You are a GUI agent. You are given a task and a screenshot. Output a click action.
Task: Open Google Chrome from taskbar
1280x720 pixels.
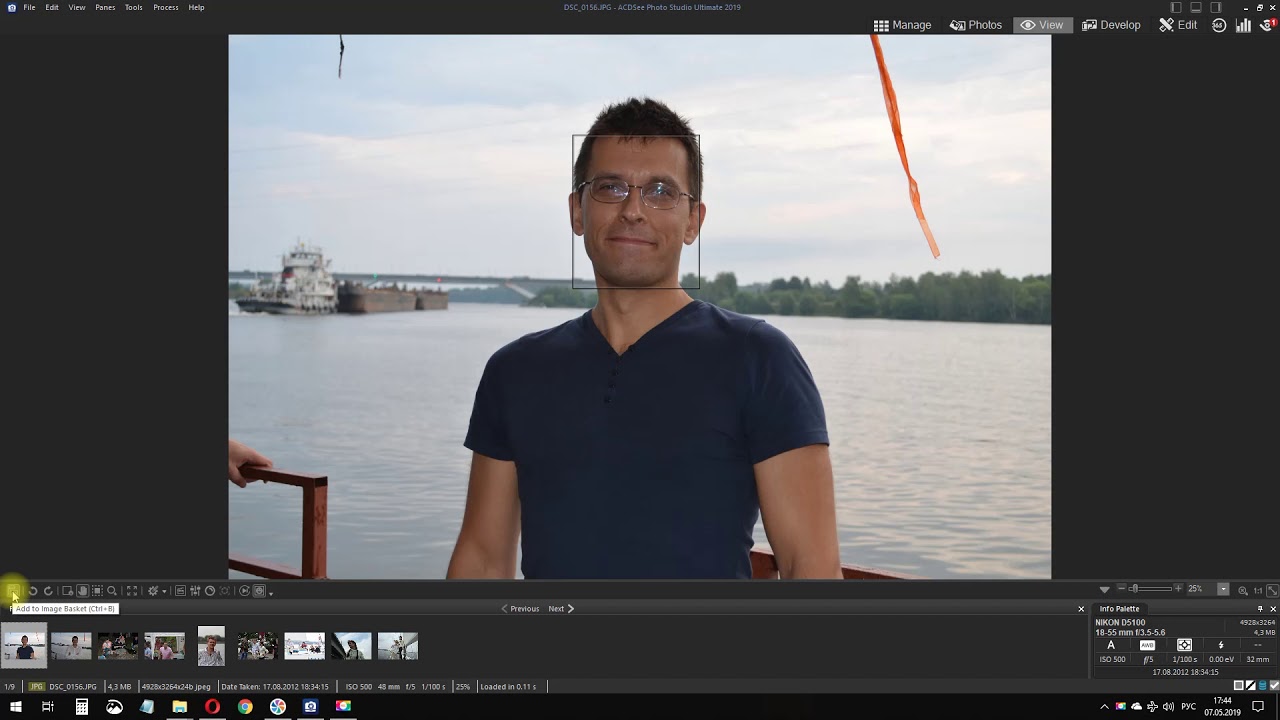pos(245,706)
